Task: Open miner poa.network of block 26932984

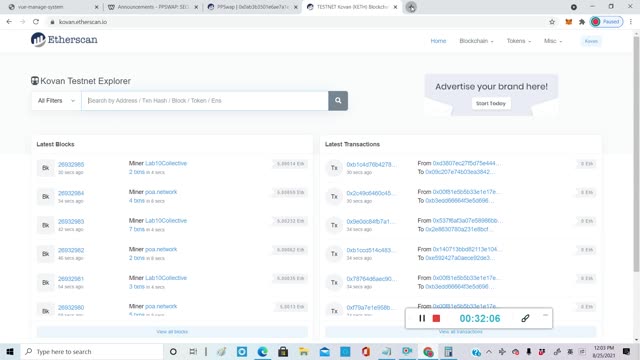Action: coord(161,192)
